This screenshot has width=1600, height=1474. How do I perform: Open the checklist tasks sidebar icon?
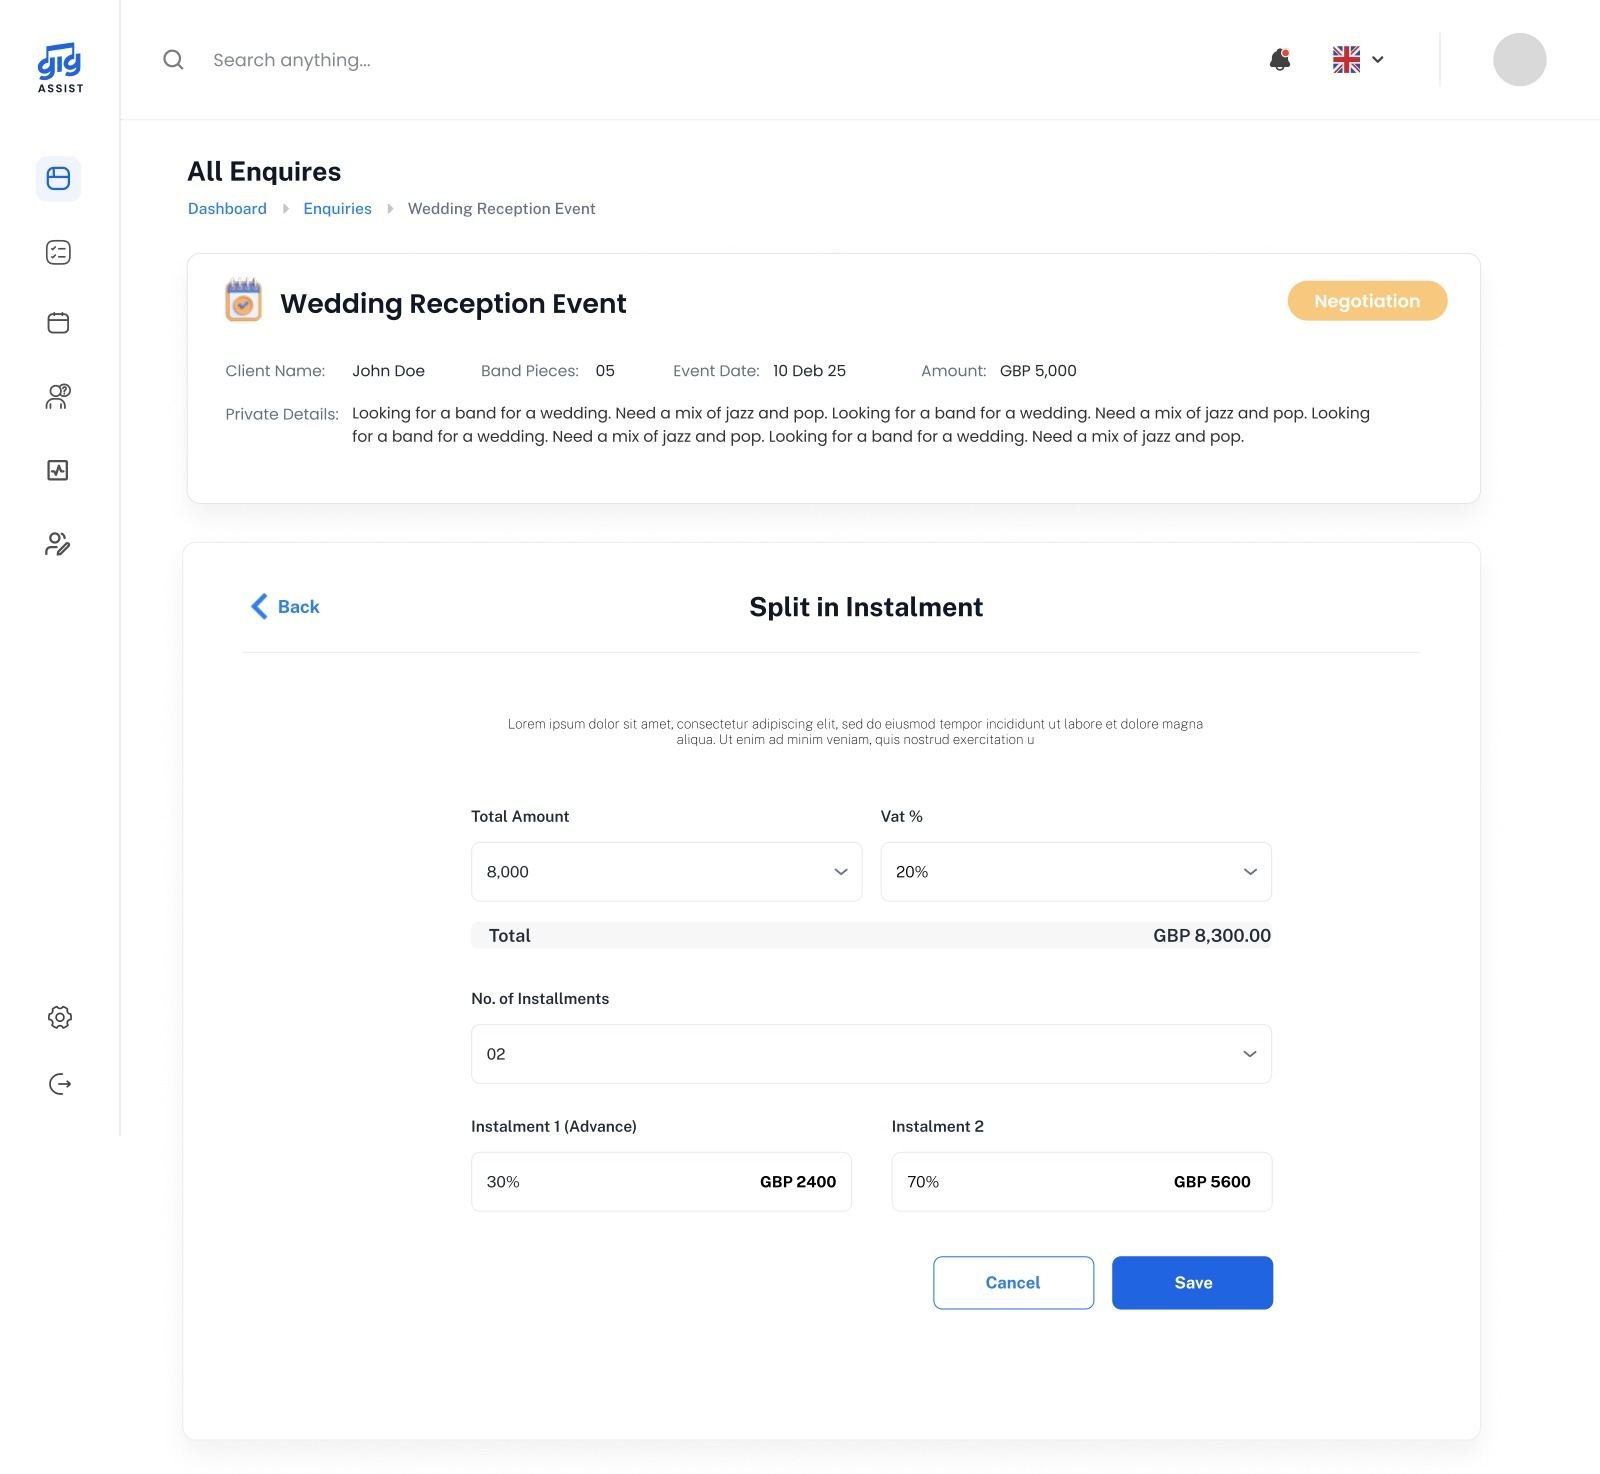(59, 252)
